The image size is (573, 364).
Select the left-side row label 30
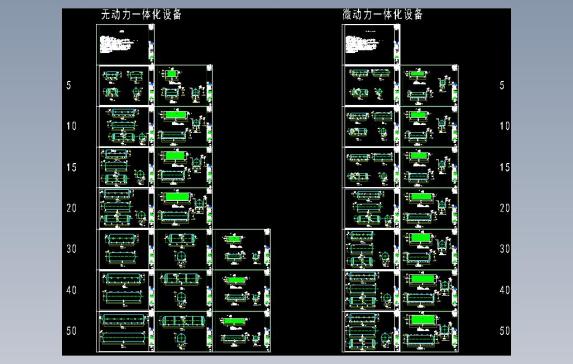pyautogui.click(x=72, y=249)
